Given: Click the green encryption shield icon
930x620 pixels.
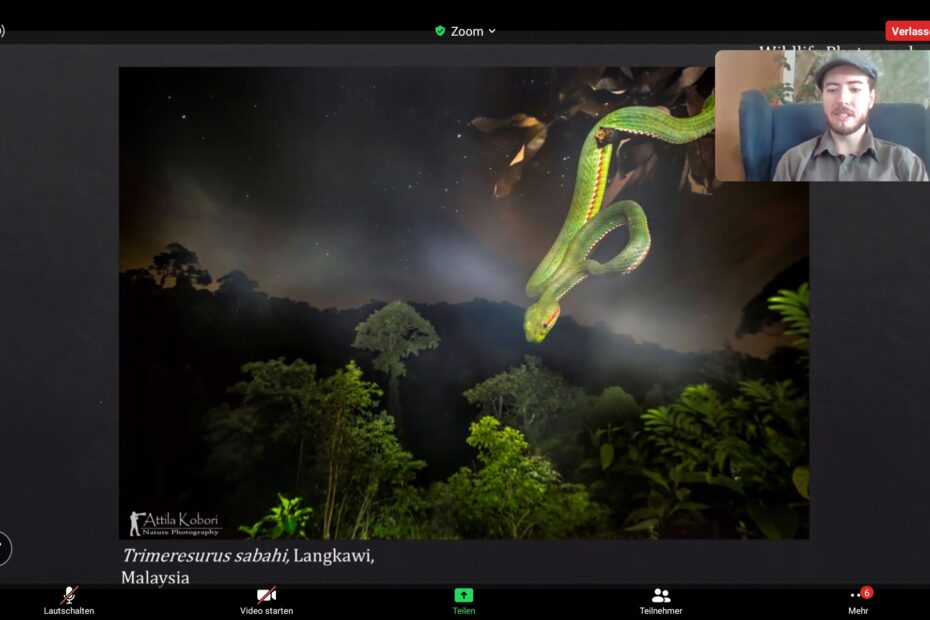Looking at the screenshot, I should pyautogui.click(x=440, y=31).
